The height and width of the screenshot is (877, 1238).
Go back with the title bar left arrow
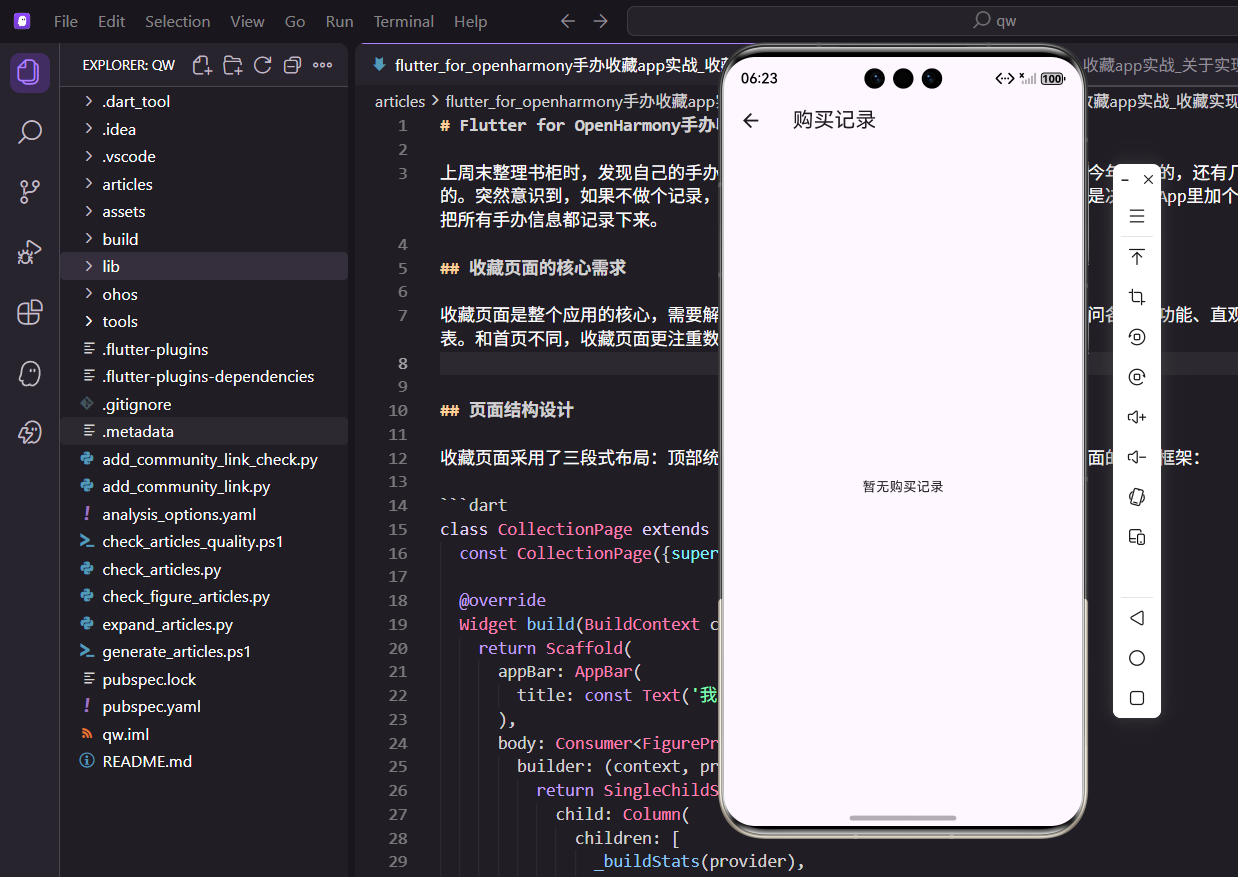568,21
